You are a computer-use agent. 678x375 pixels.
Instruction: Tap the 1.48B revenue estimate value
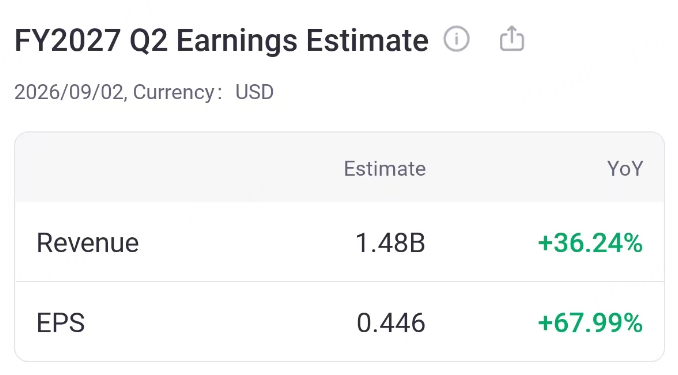(x=390, y=243)
